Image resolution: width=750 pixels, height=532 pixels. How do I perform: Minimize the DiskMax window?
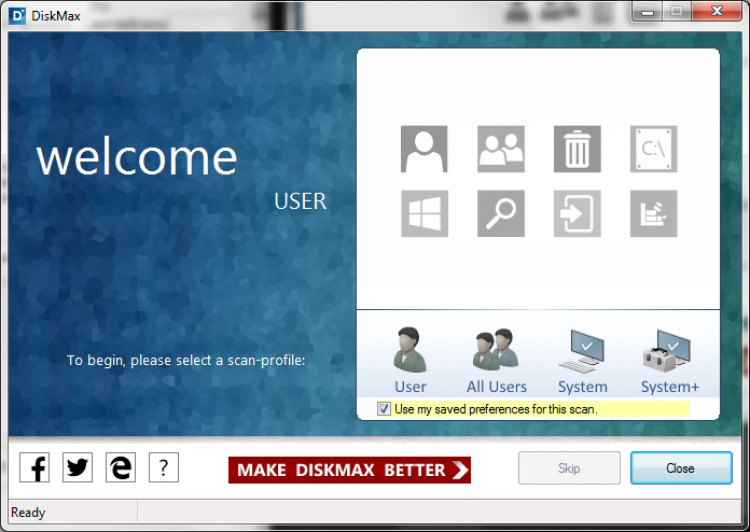(647, 11)
